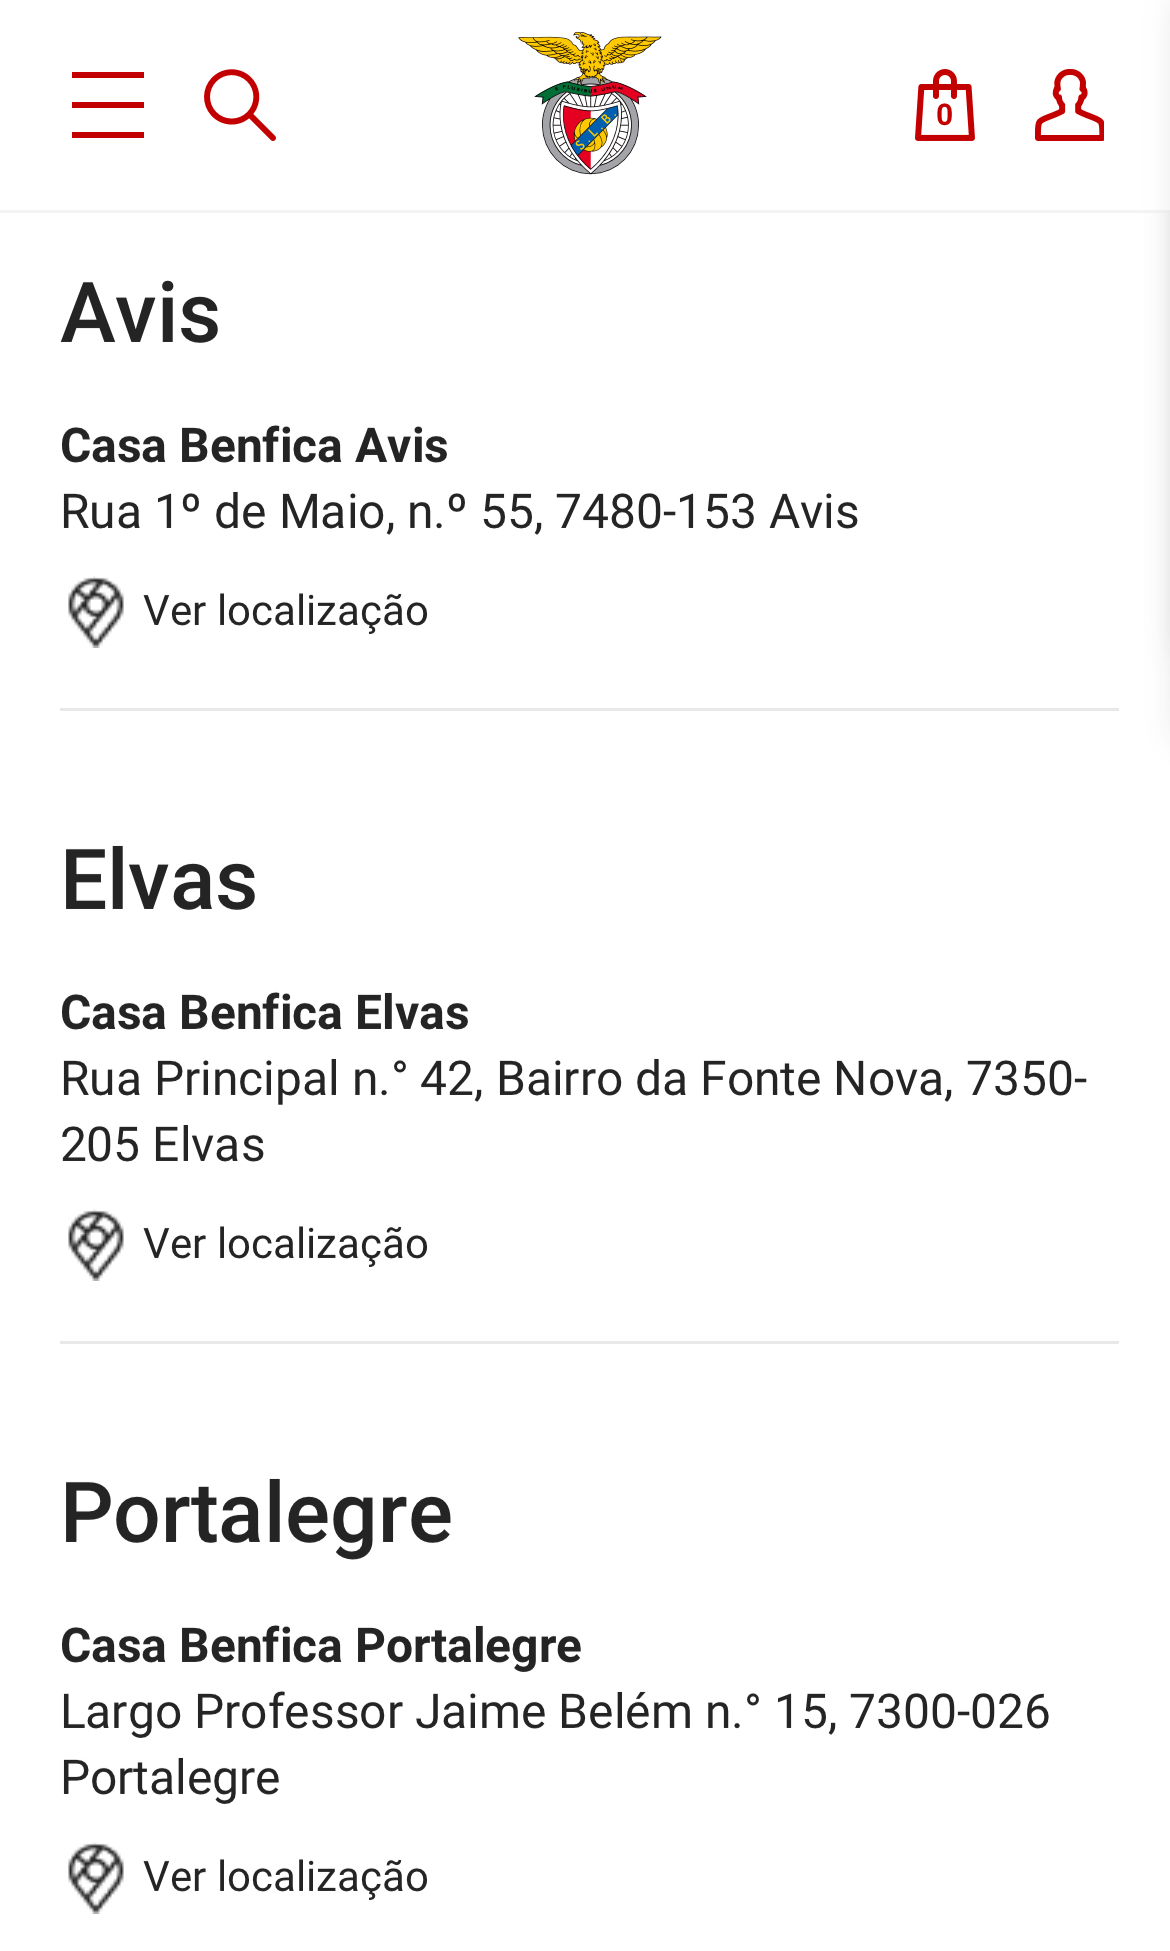Viewport: 1170px width, 1951px height.
Task: Click the Rua 1º de Maio address text
Action: click(459, 512)
